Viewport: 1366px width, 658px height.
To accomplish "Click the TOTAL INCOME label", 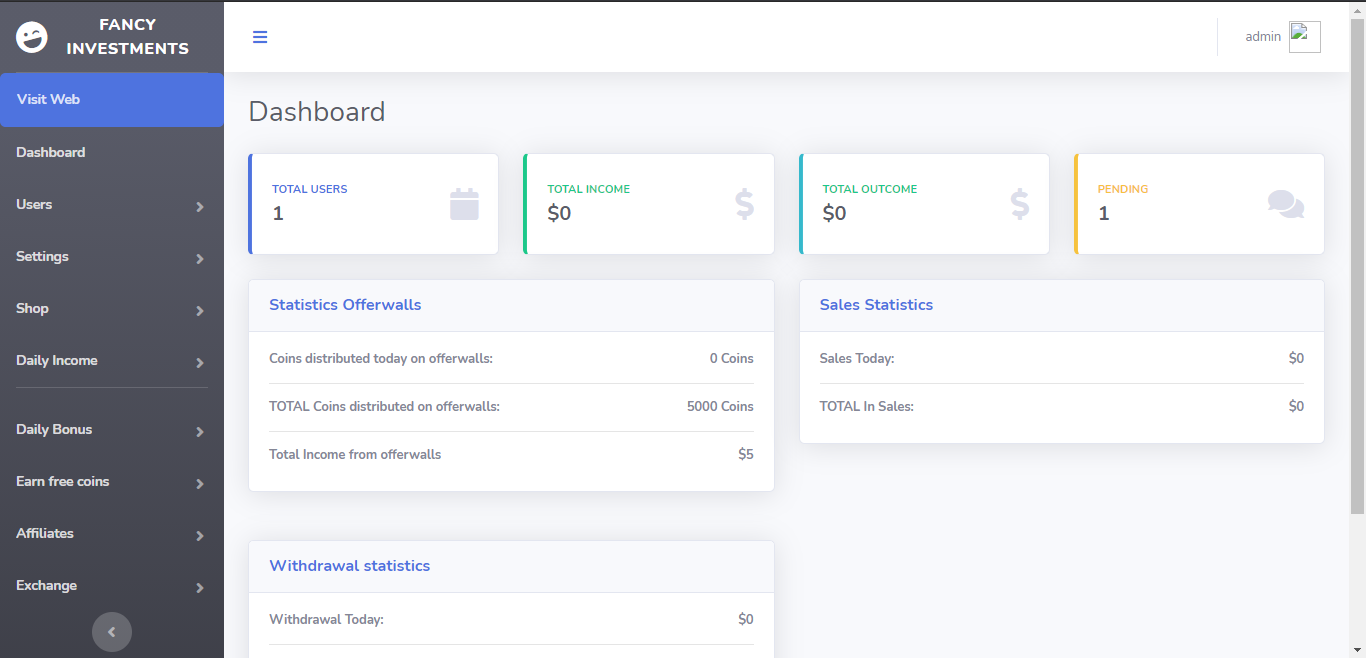I will click(589, 189).
